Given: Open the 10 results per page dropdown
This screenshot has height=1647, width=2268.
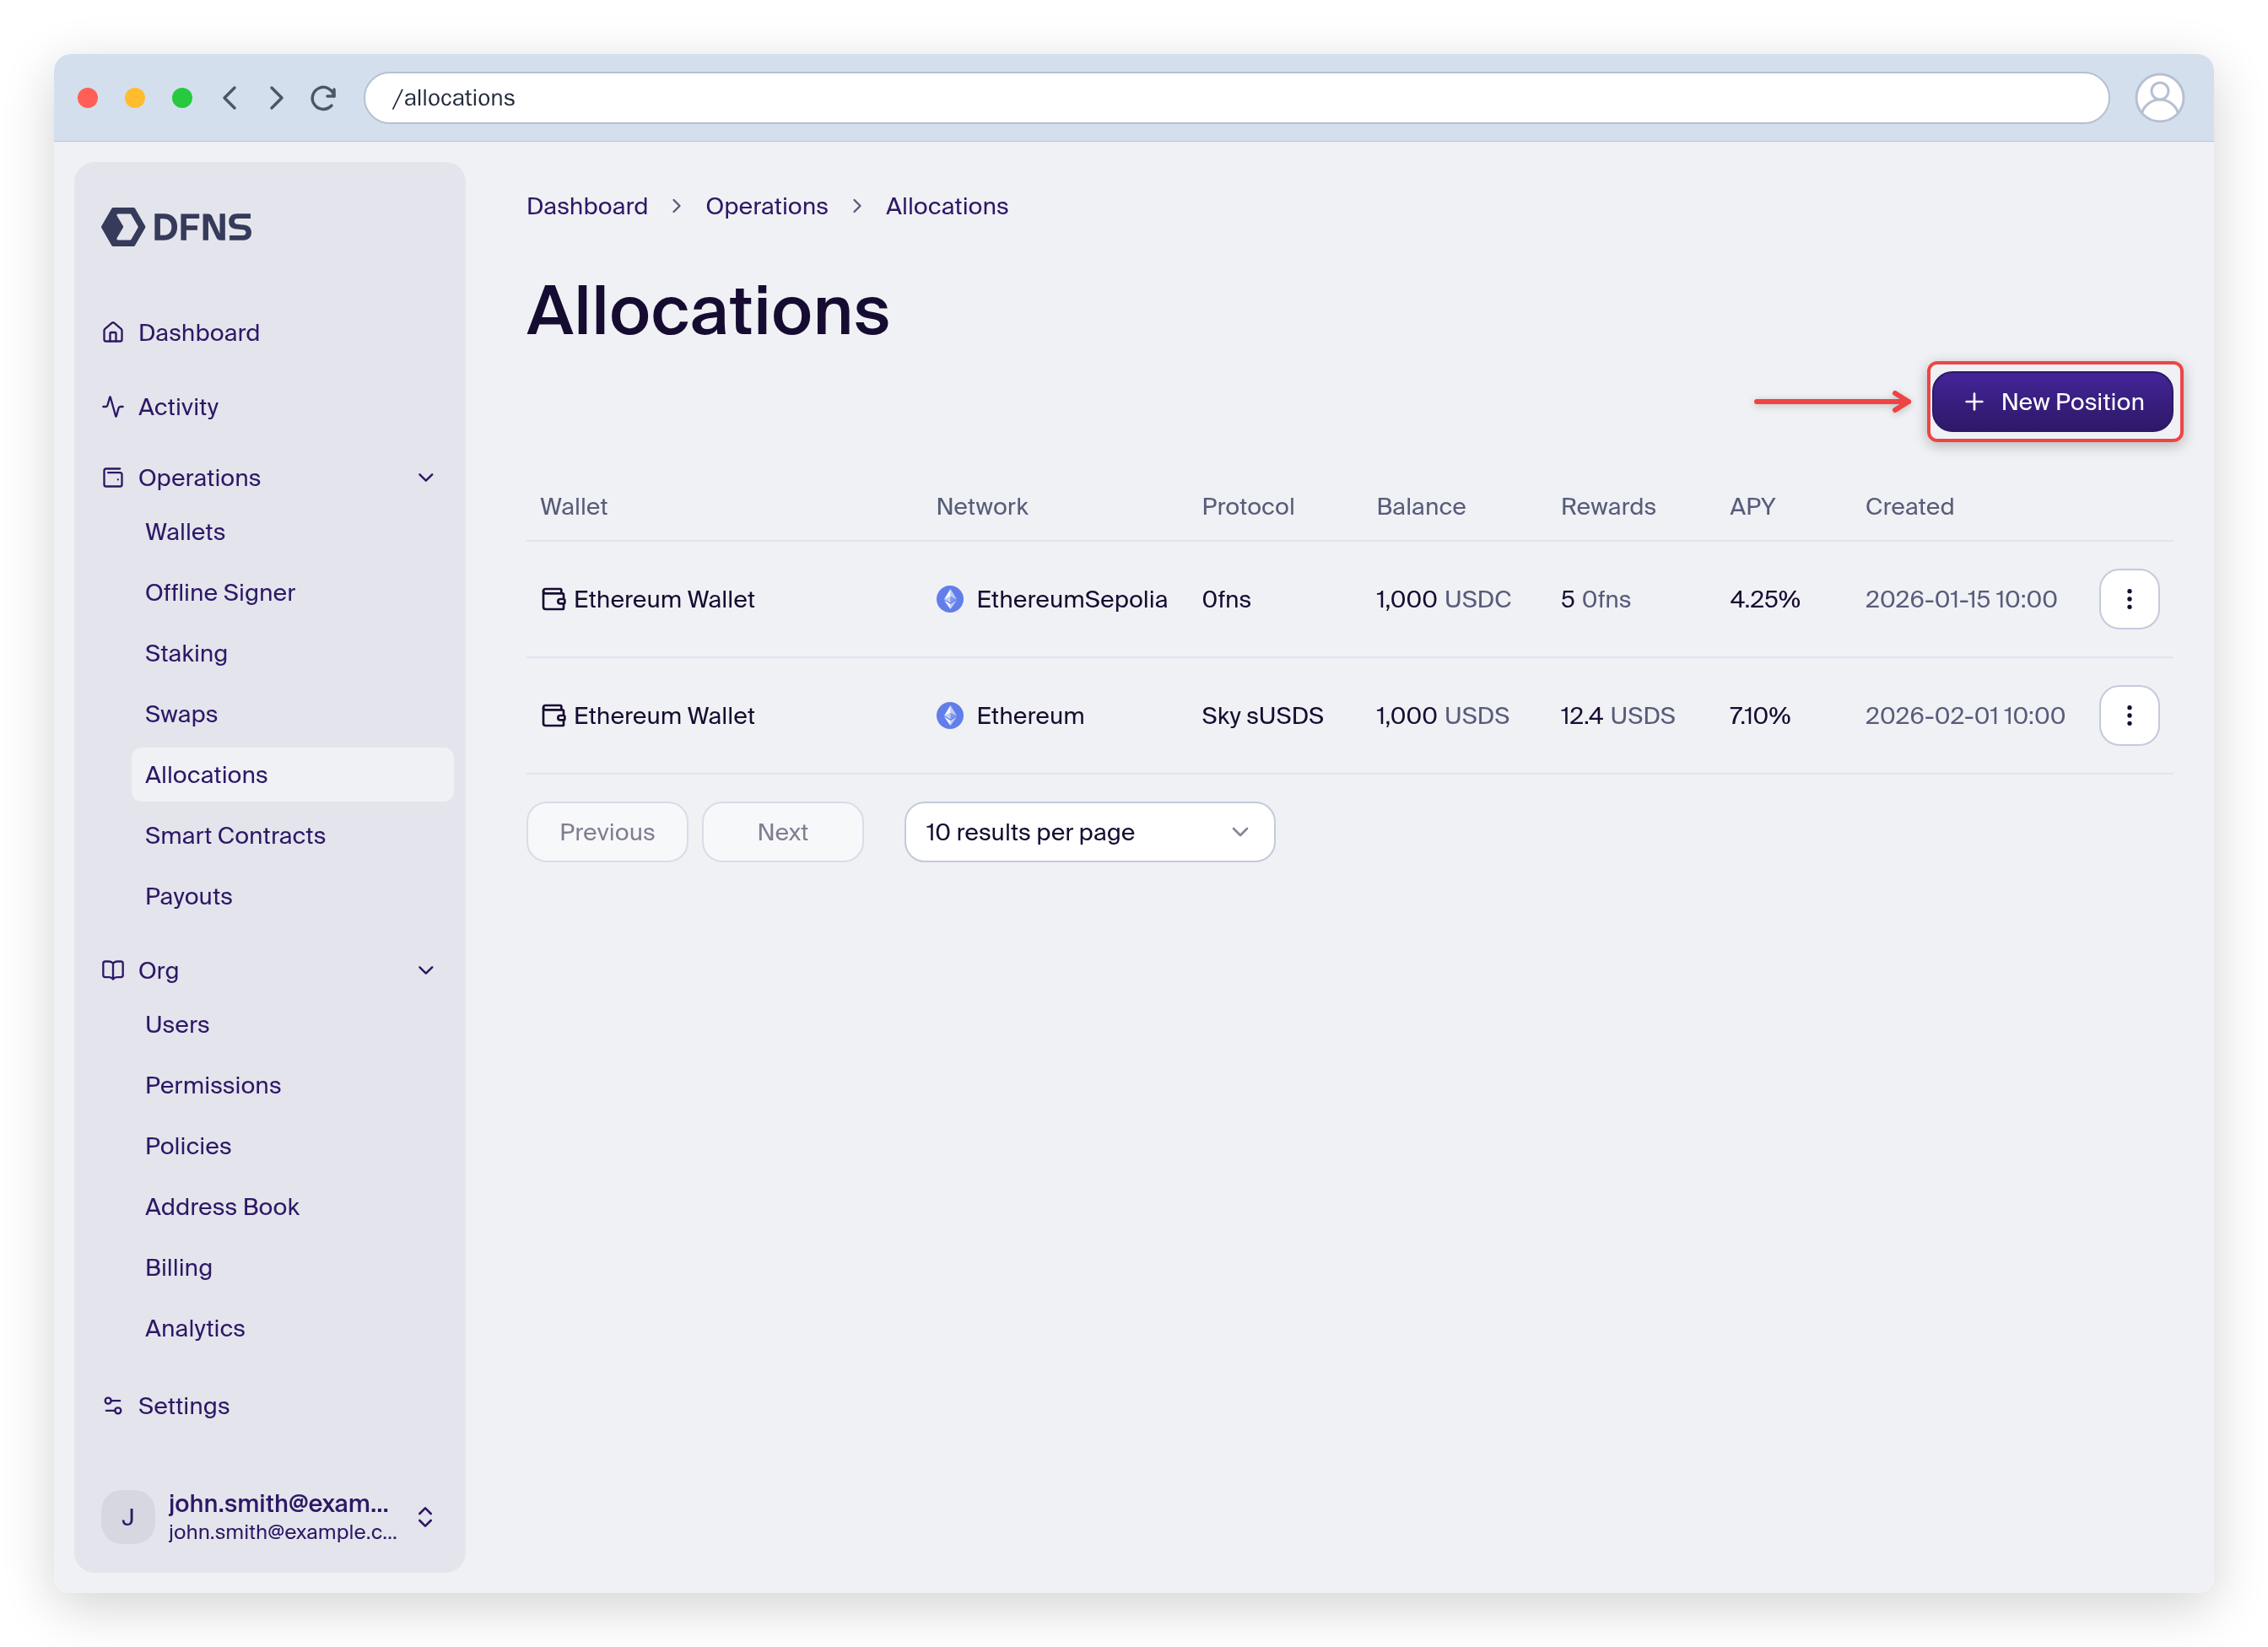Looking at the screenshot, I should tap(1089, 832).
